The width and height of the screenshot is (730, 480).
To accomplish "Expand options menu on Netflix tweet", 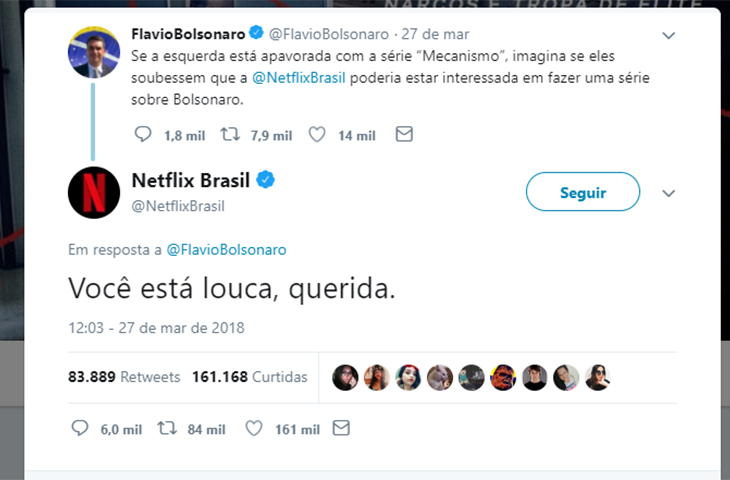I will [x=669, y=192].
